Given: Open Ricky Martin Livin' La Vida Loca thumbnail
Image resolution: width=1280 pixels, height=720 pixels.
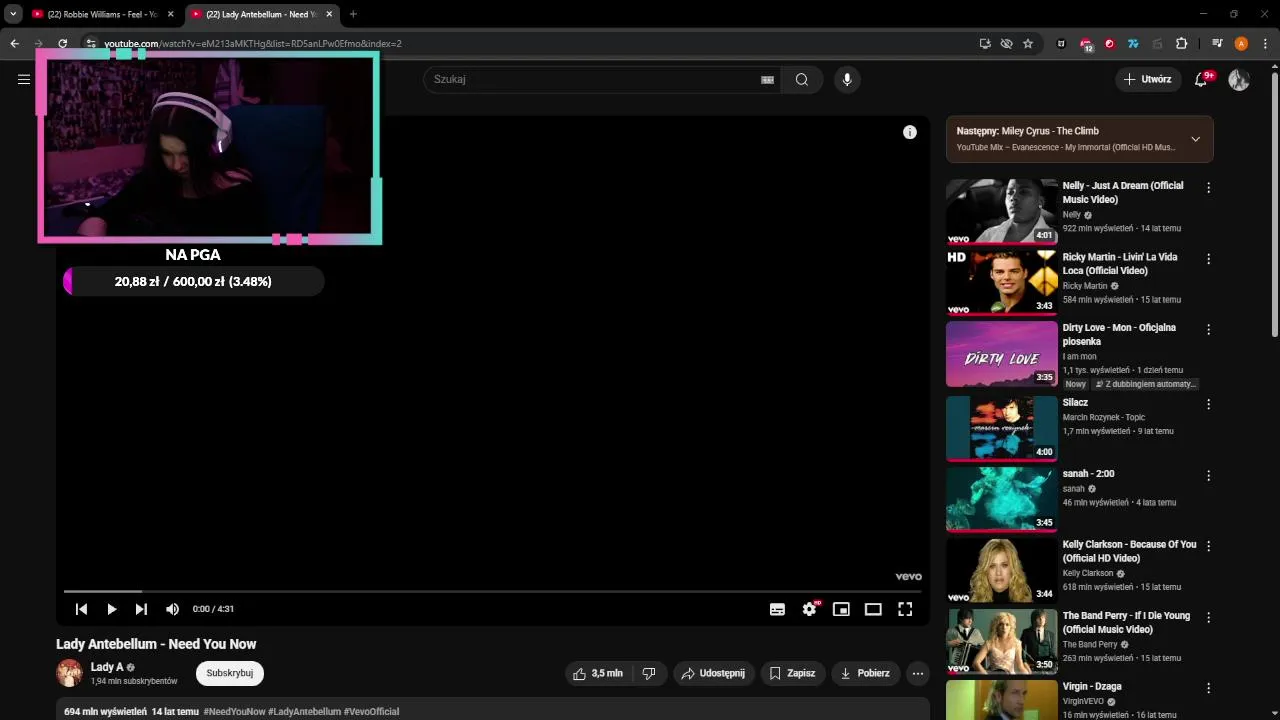Looking at the screenshot, I should tap(1001, 282).
